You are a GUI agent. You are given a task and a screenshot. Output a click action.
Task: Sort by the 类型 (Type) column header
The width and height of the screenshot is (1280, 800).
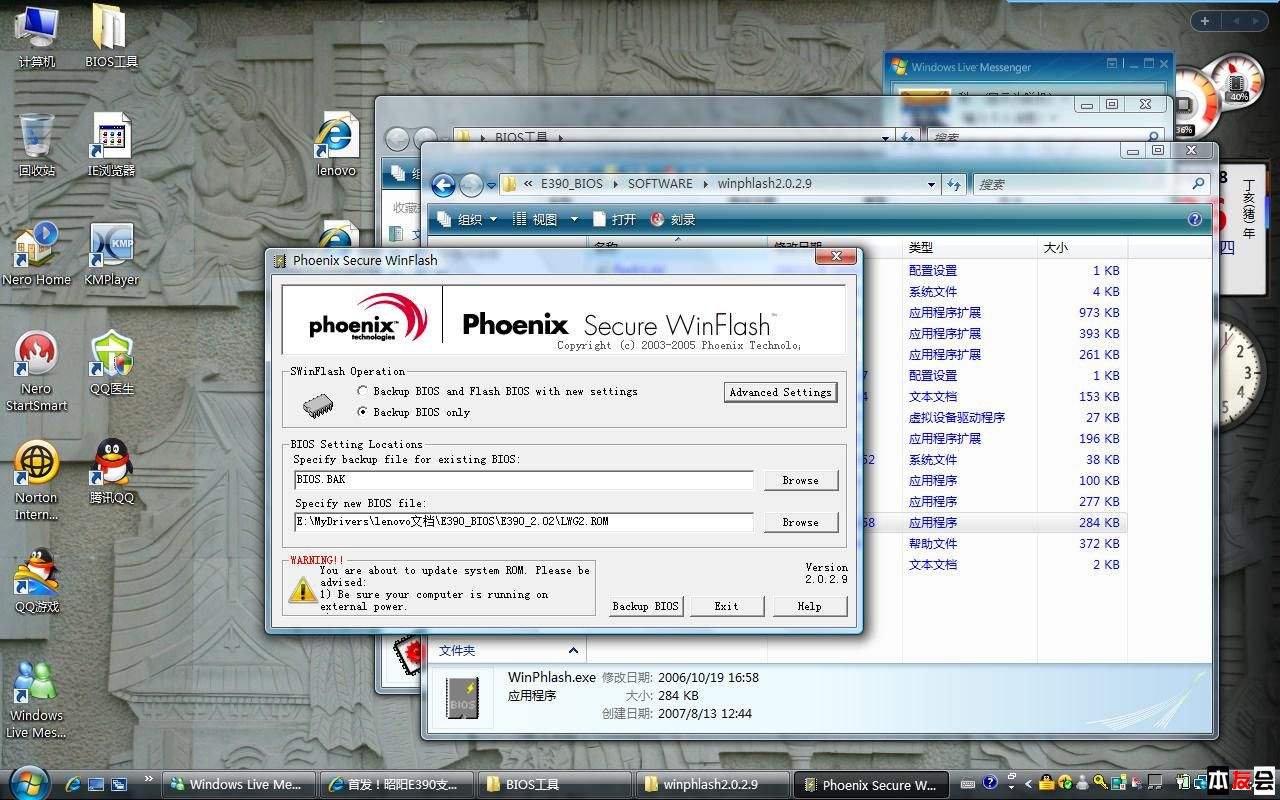tap(970, 247)
